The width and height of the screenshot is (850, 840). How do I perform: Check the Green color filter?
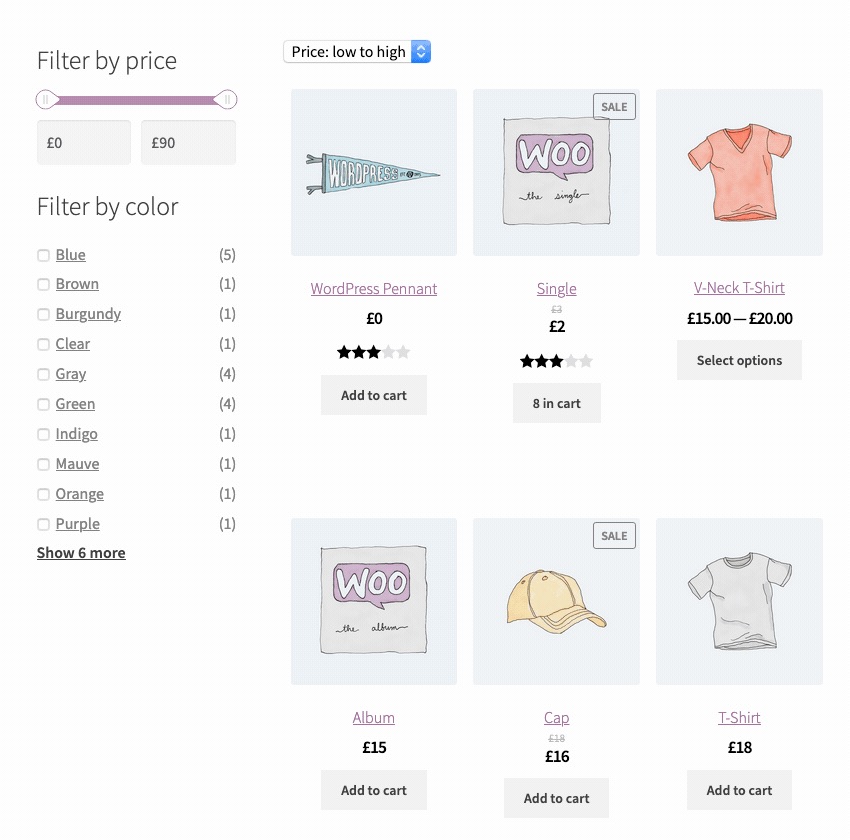pyautogui.click(x=43, y=404)
